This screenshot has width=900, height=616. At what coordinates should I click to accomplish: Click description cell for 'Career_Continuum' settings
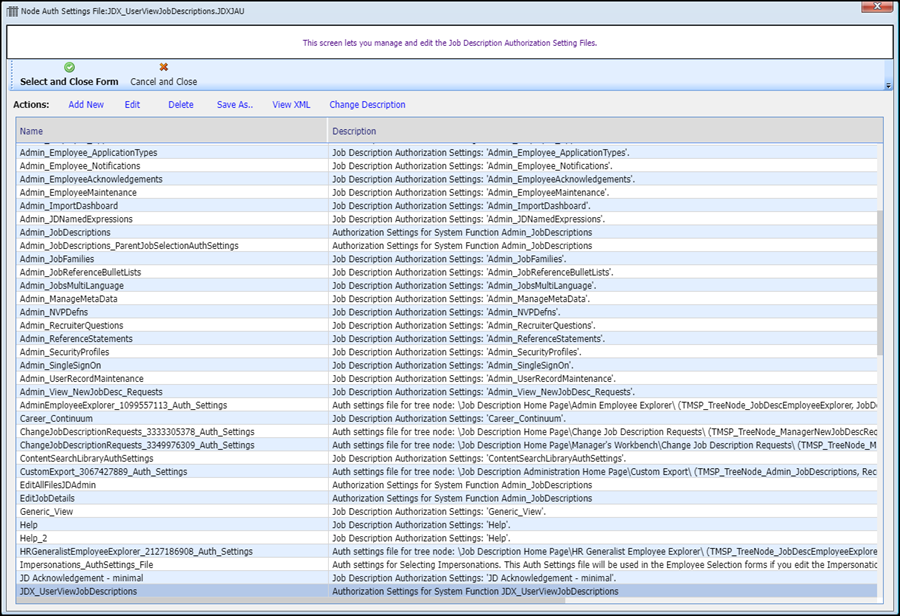coord(603,419)
